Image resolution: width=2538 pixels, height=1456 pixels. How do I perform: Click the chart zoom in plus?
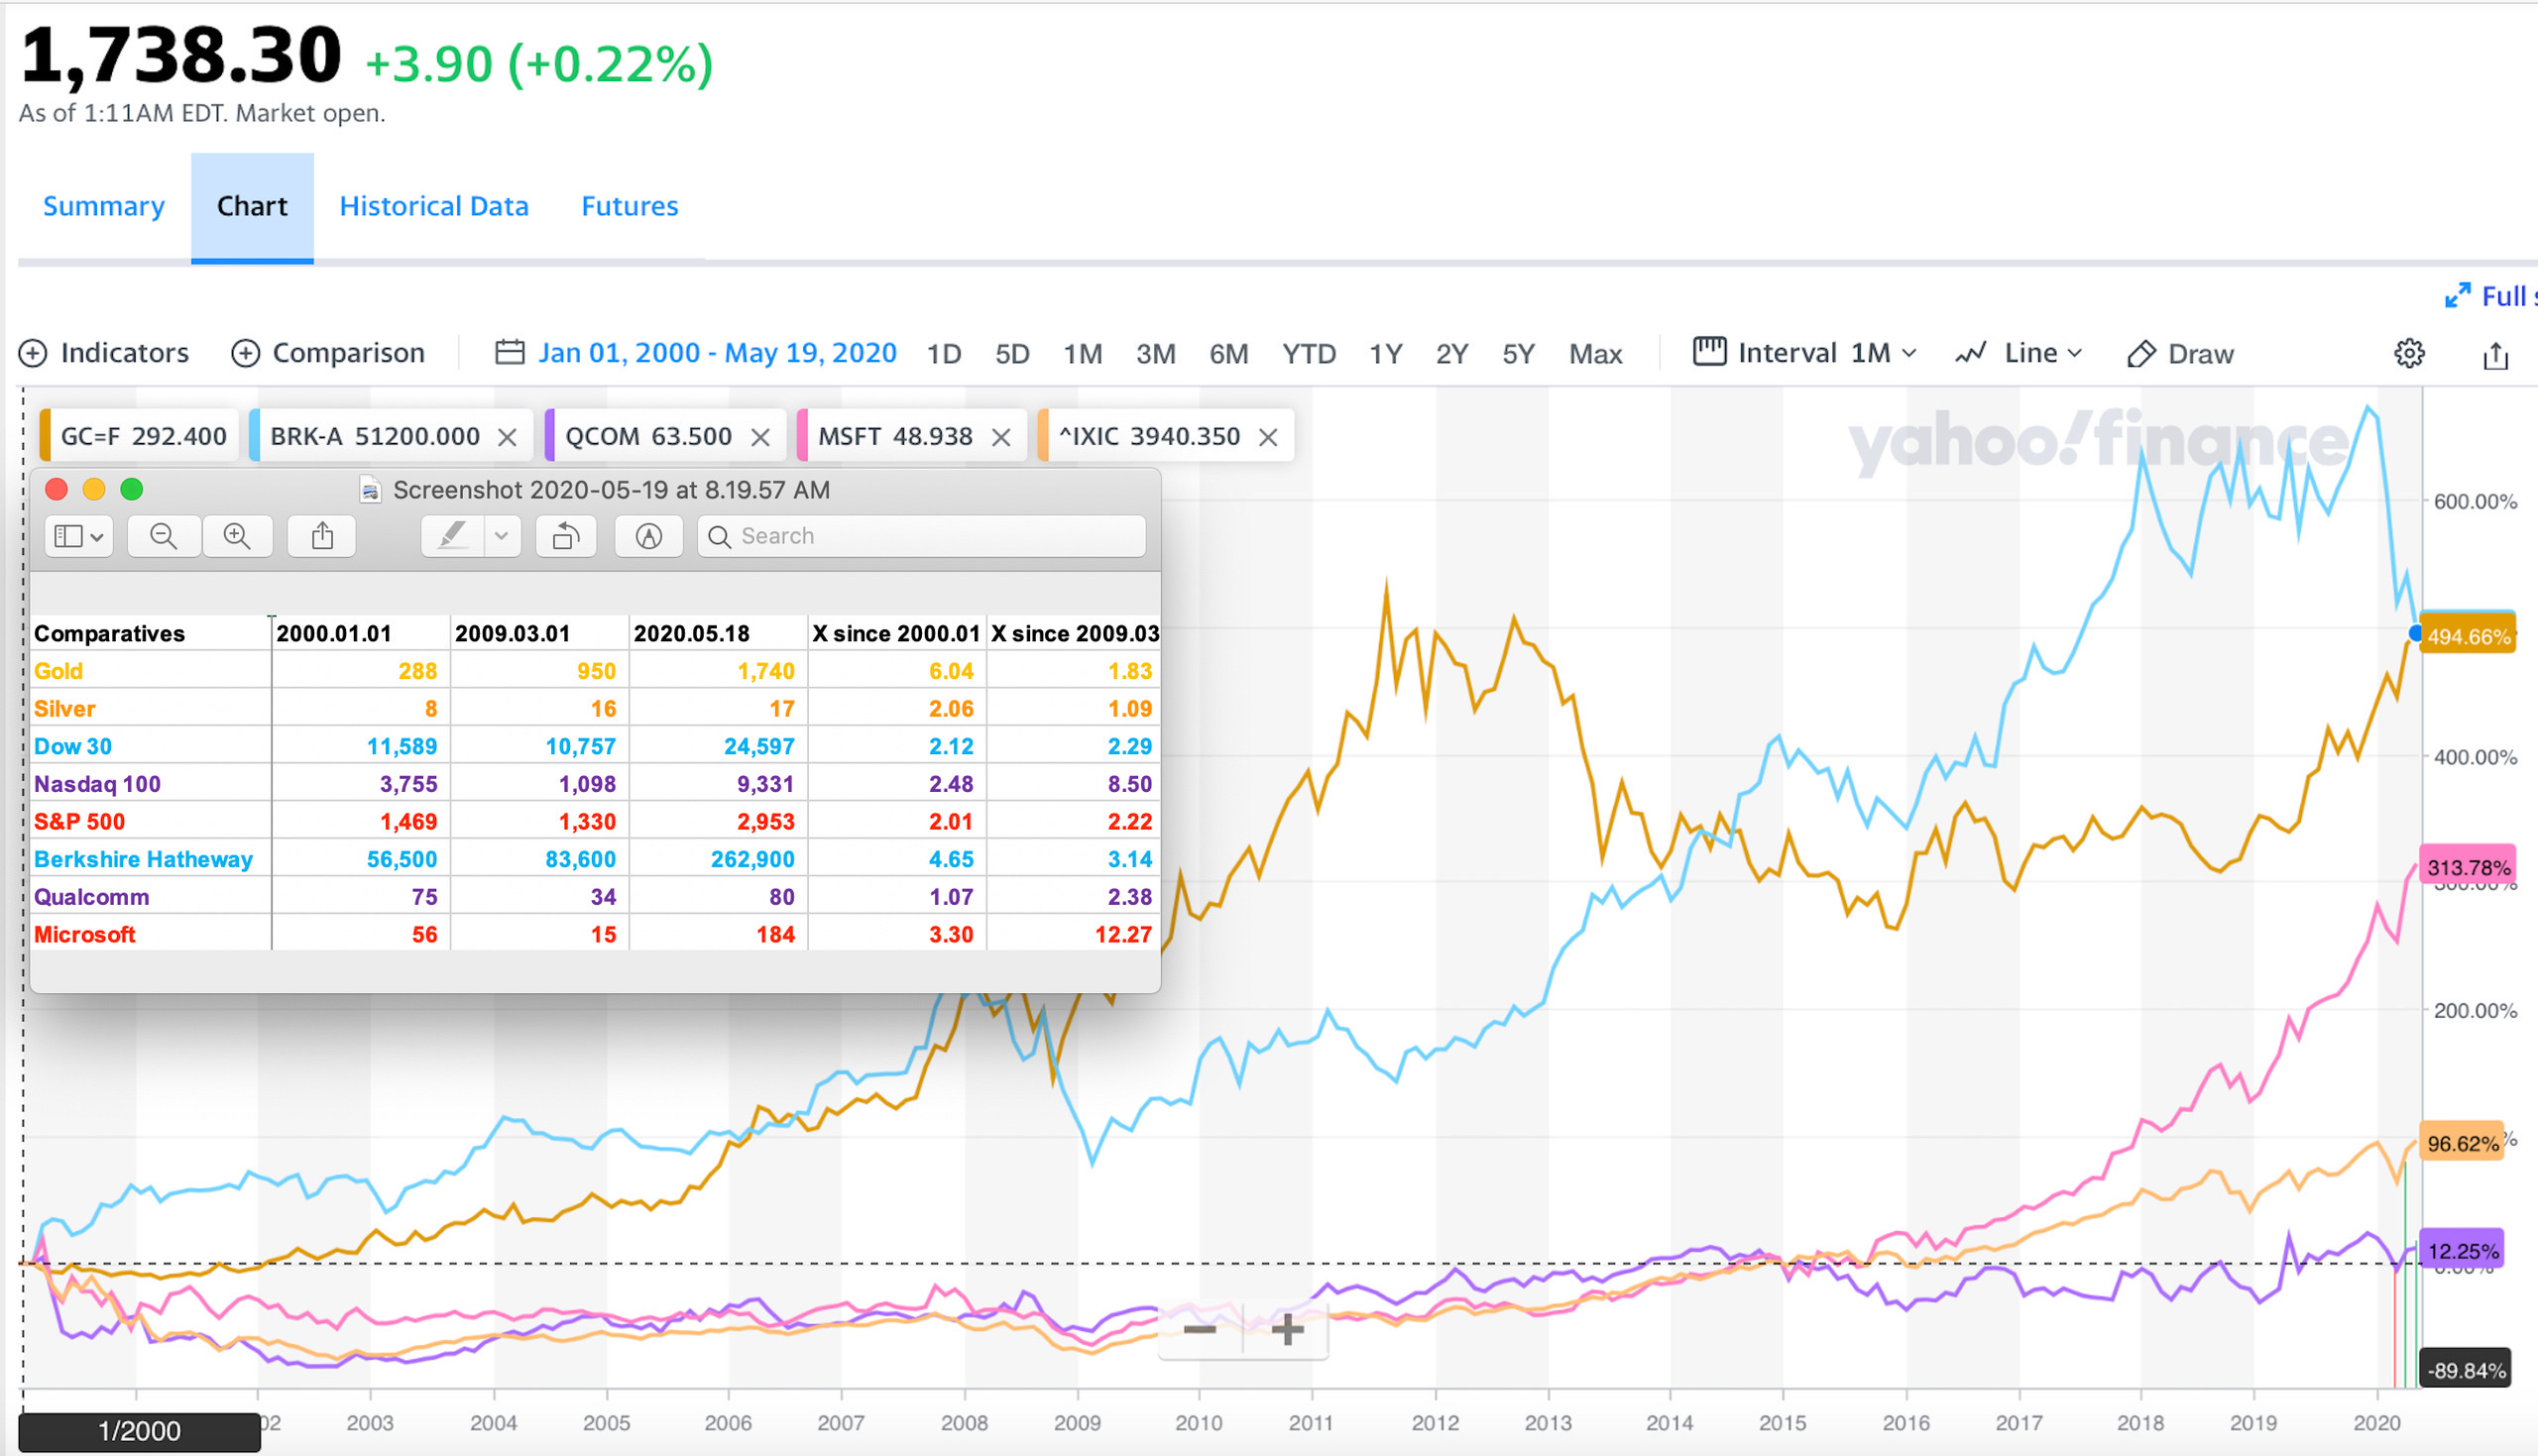coord(1287,1329)
